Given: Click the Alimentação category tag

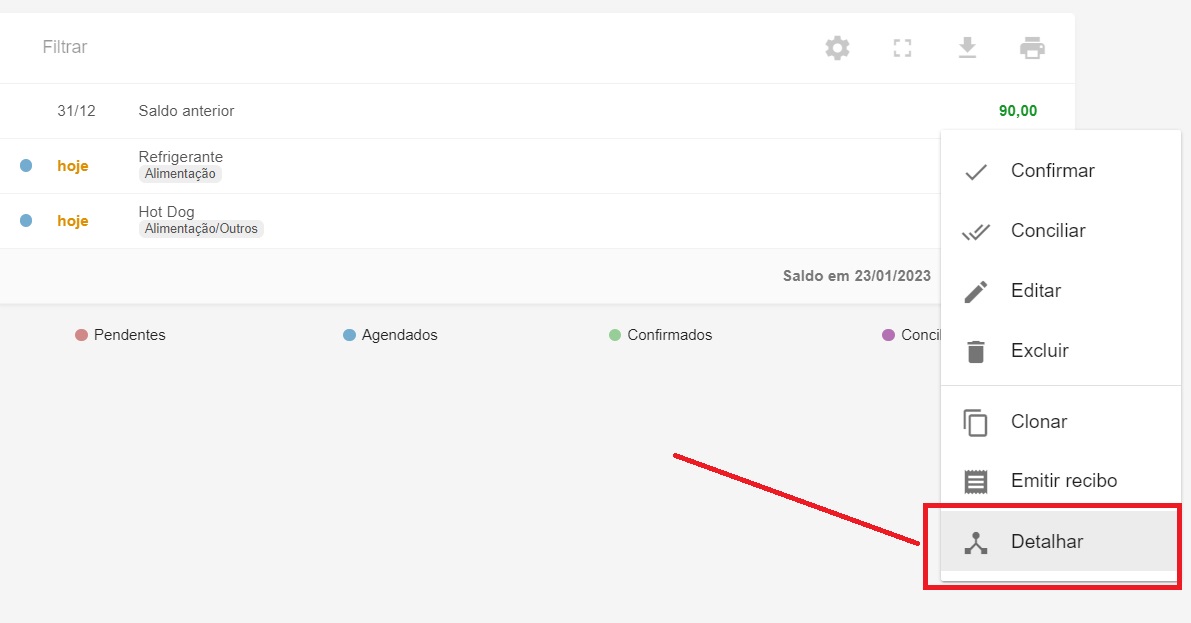Looking at the screenshot, I should coord(180,174).
